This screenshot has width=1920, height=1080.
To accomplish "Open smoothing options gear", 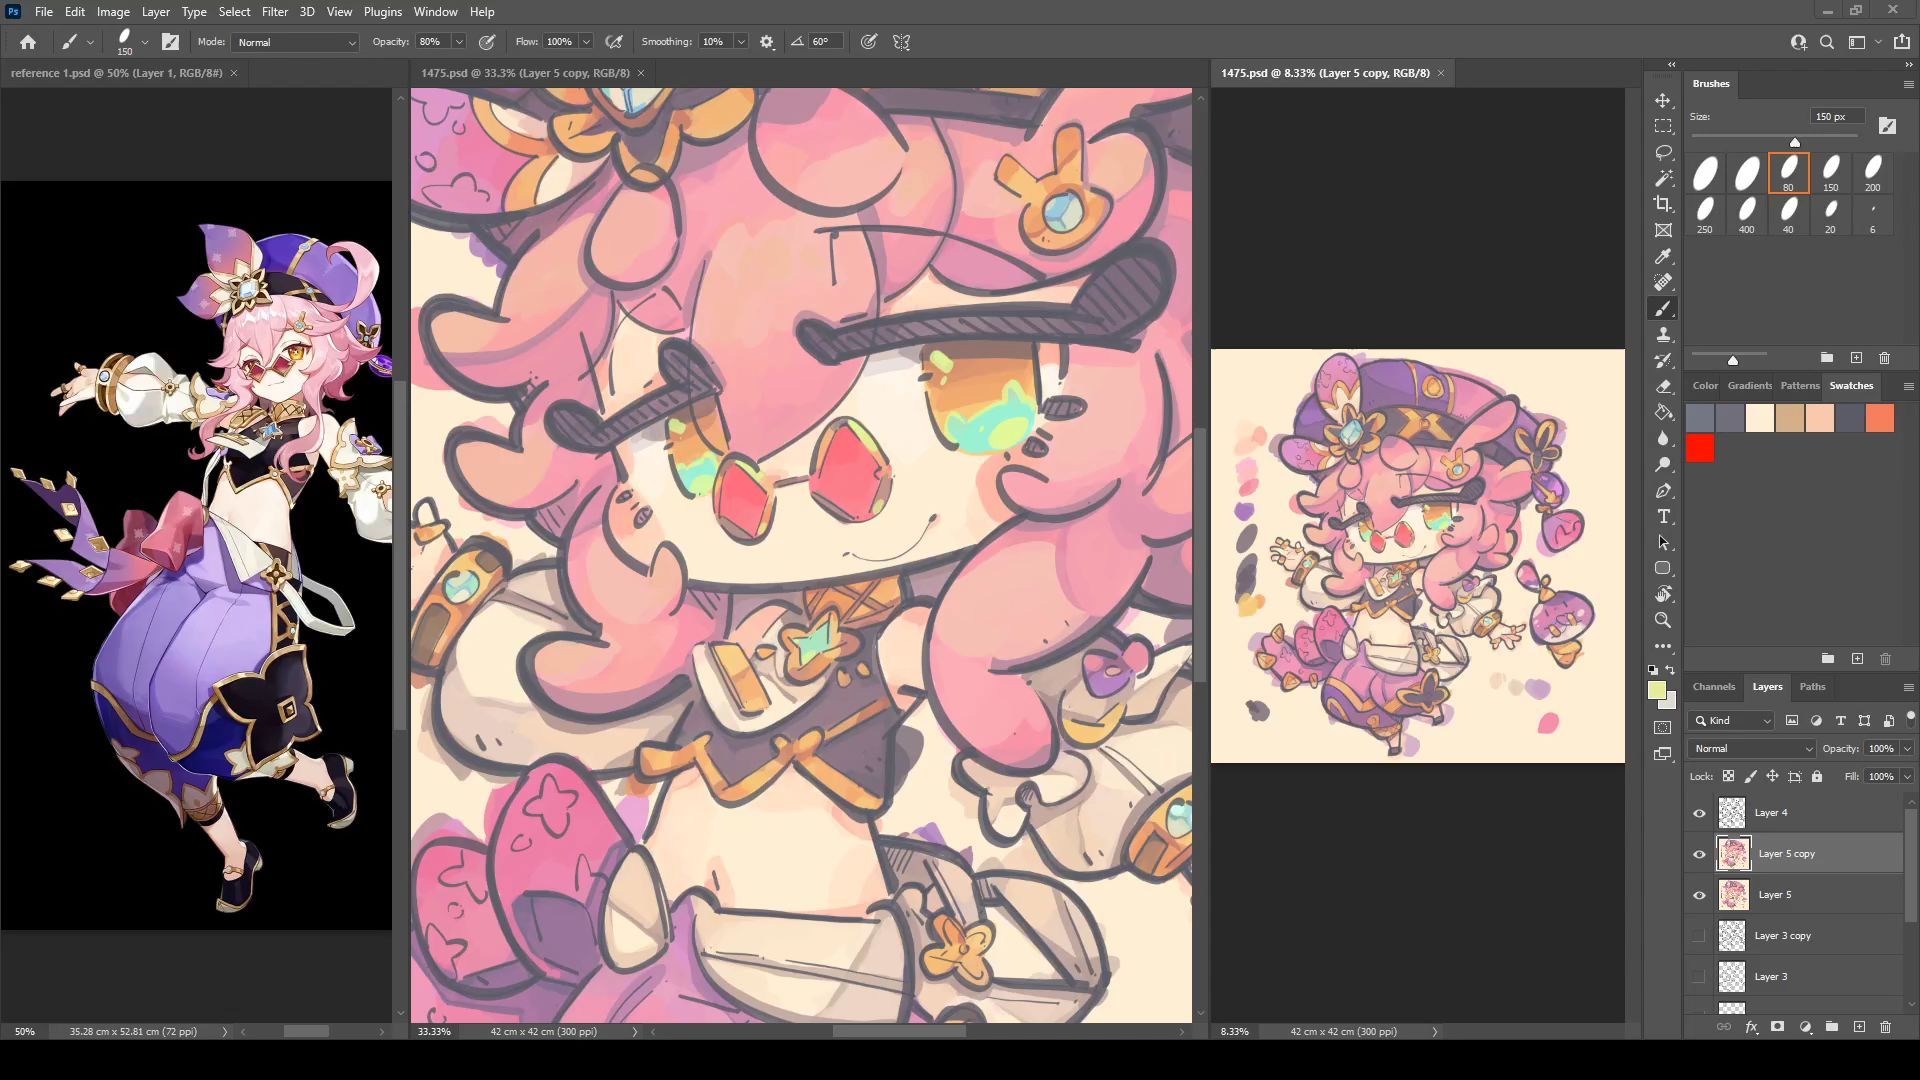I will click(767, 42).
